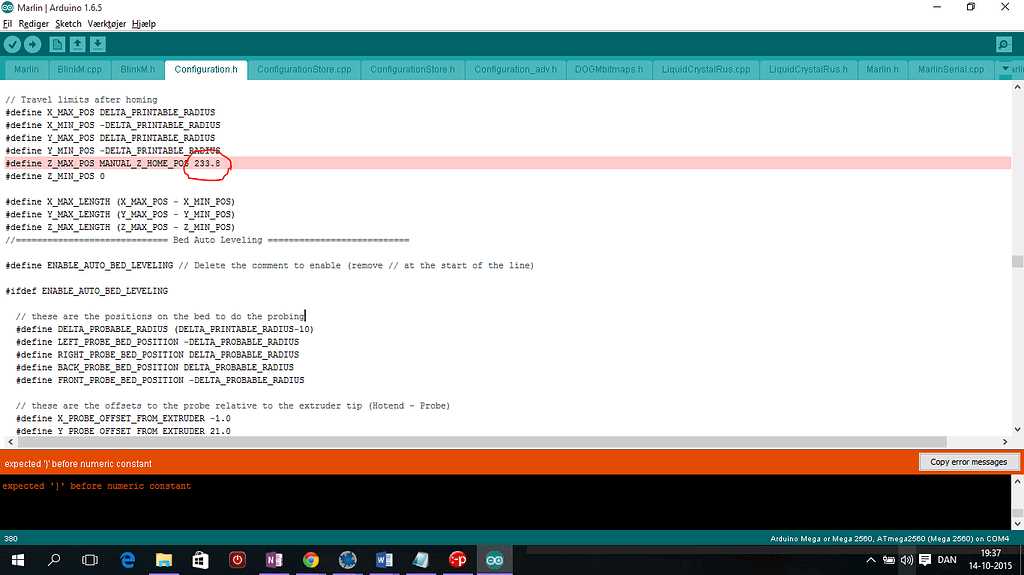Open the Sketch menu
Viewport: 1024px width, 575px height.
[x=68, y=24]
